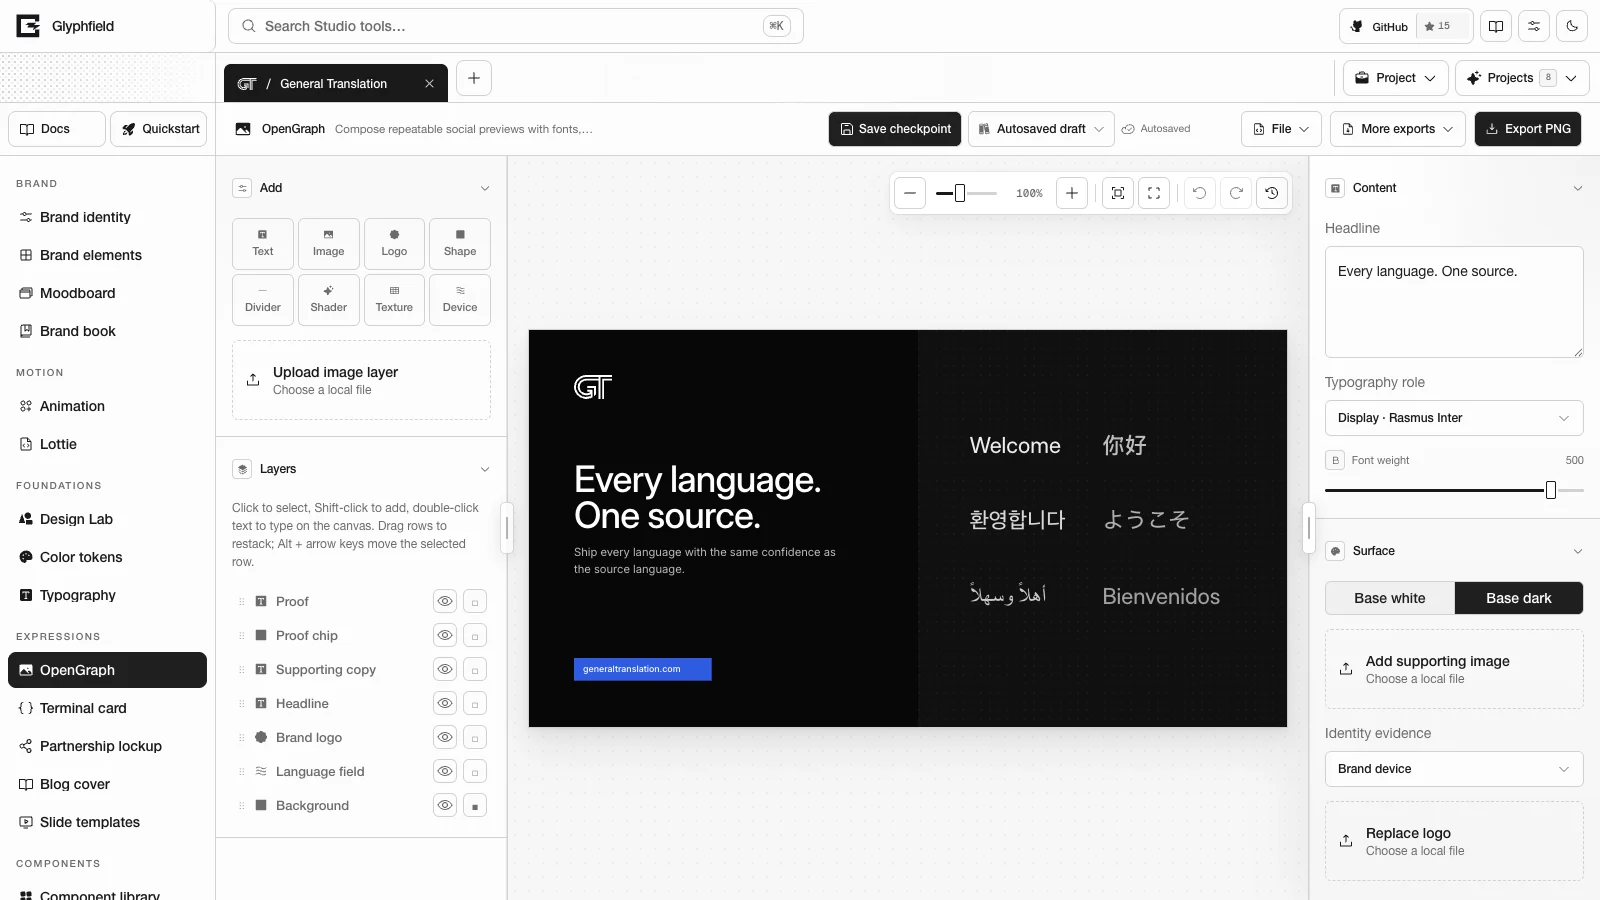1600x900 pixels.
Task: Toggle visibility of Headline layer
Action: click(445, 703)
